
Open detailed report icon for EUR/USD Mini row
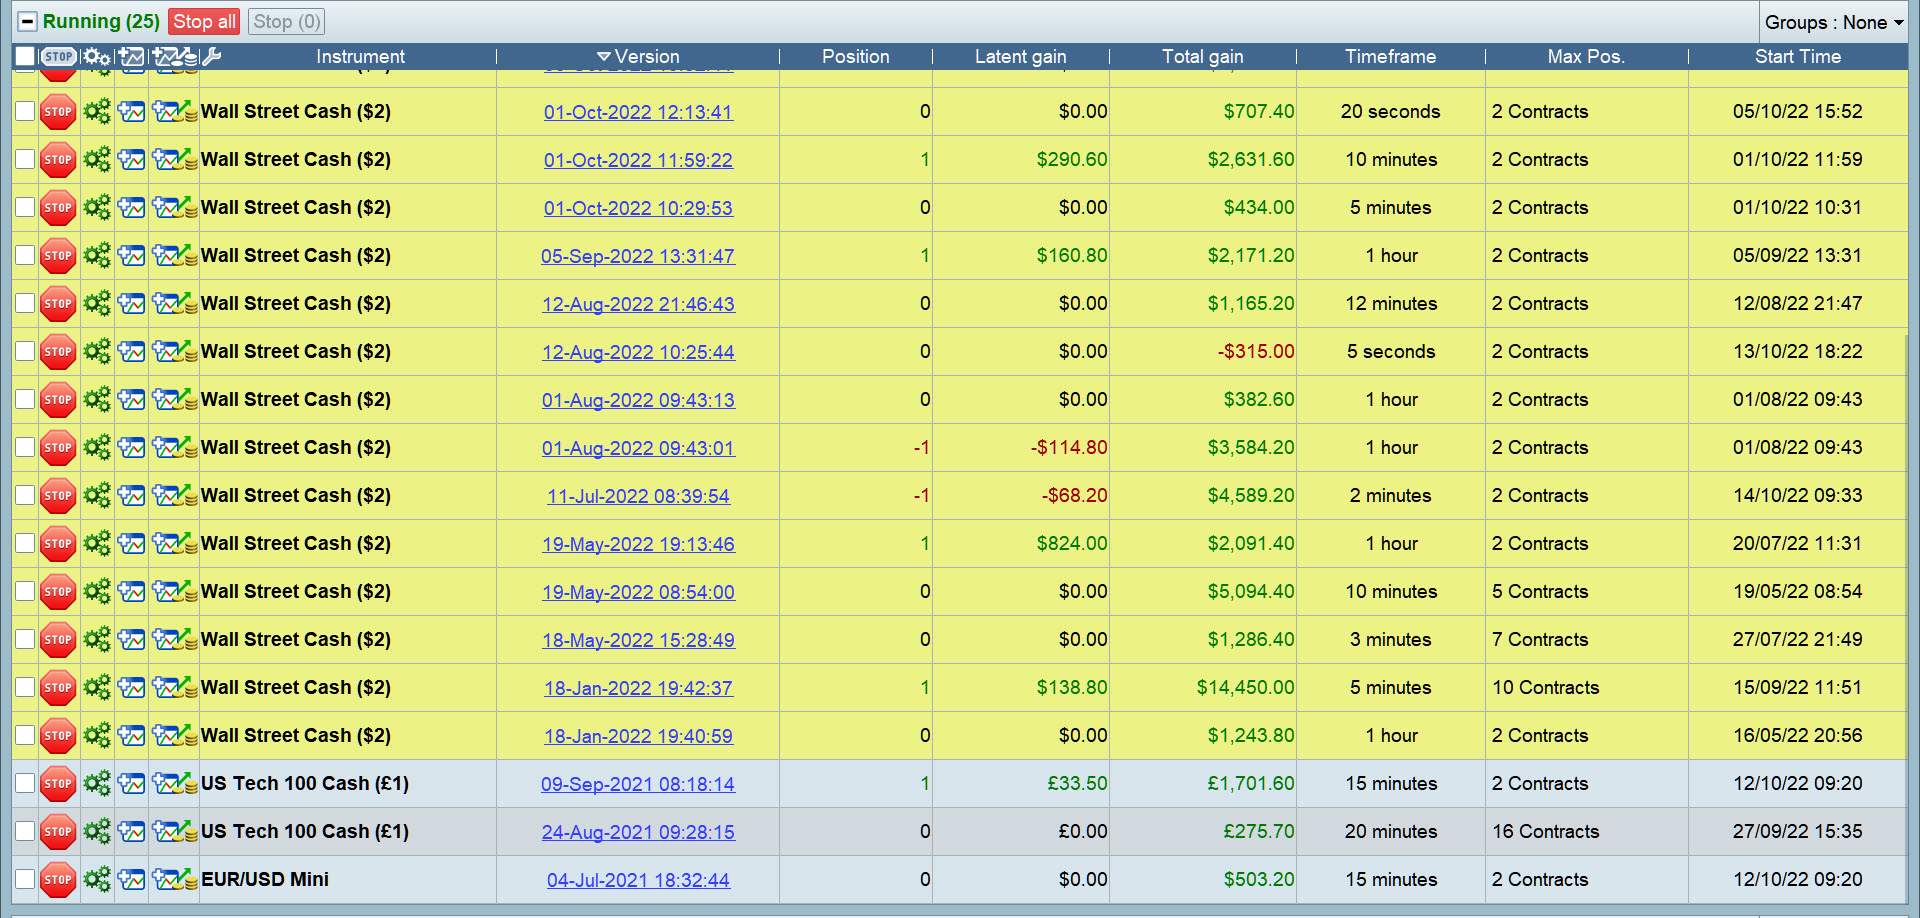(175, 880)
